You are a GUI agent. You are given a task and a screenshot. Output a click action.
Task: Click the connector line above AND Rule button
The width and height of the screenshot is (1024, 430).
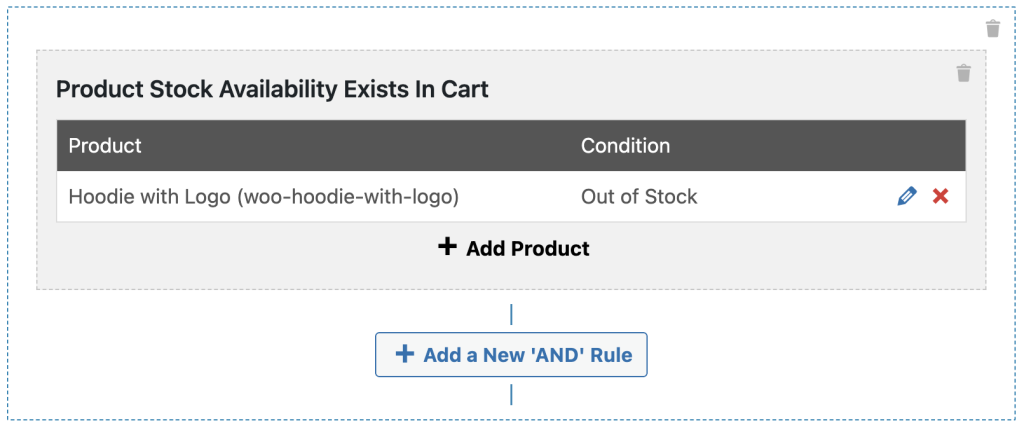point(511,315)
